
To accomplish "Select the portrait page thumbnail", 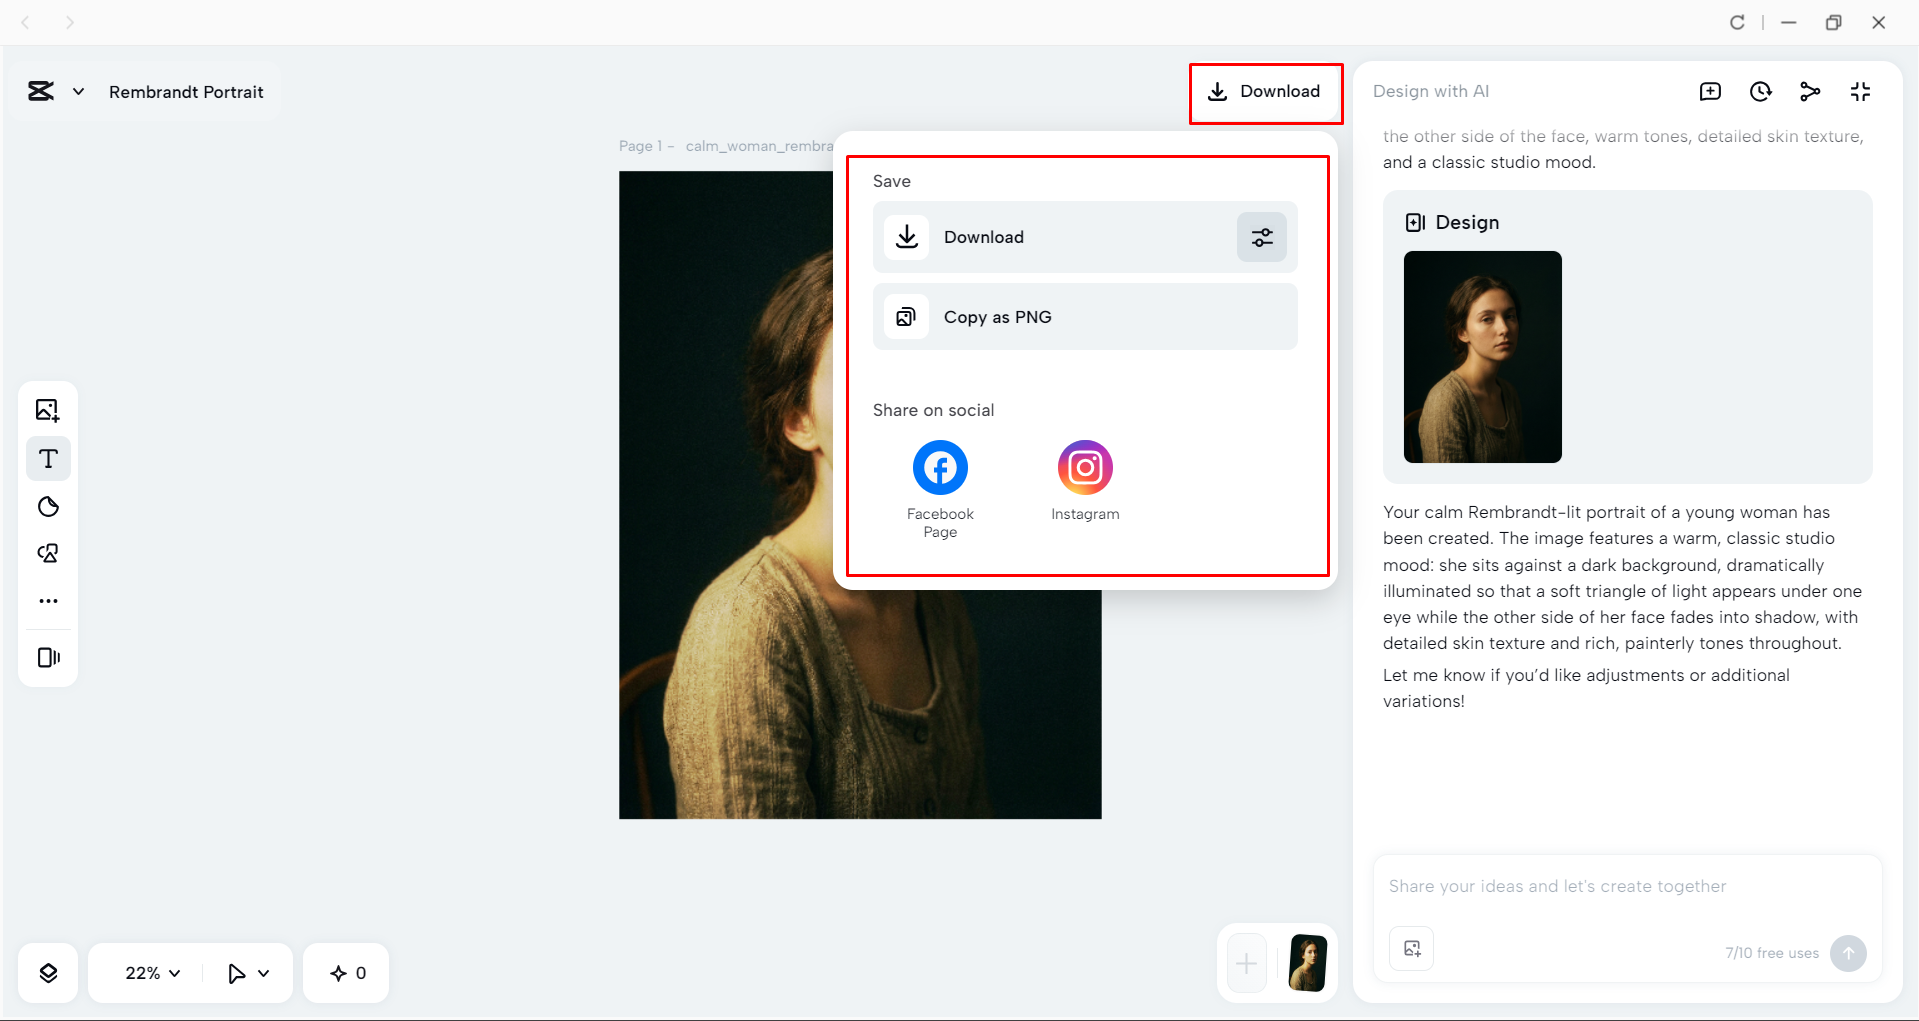I will pos(1307,963).
